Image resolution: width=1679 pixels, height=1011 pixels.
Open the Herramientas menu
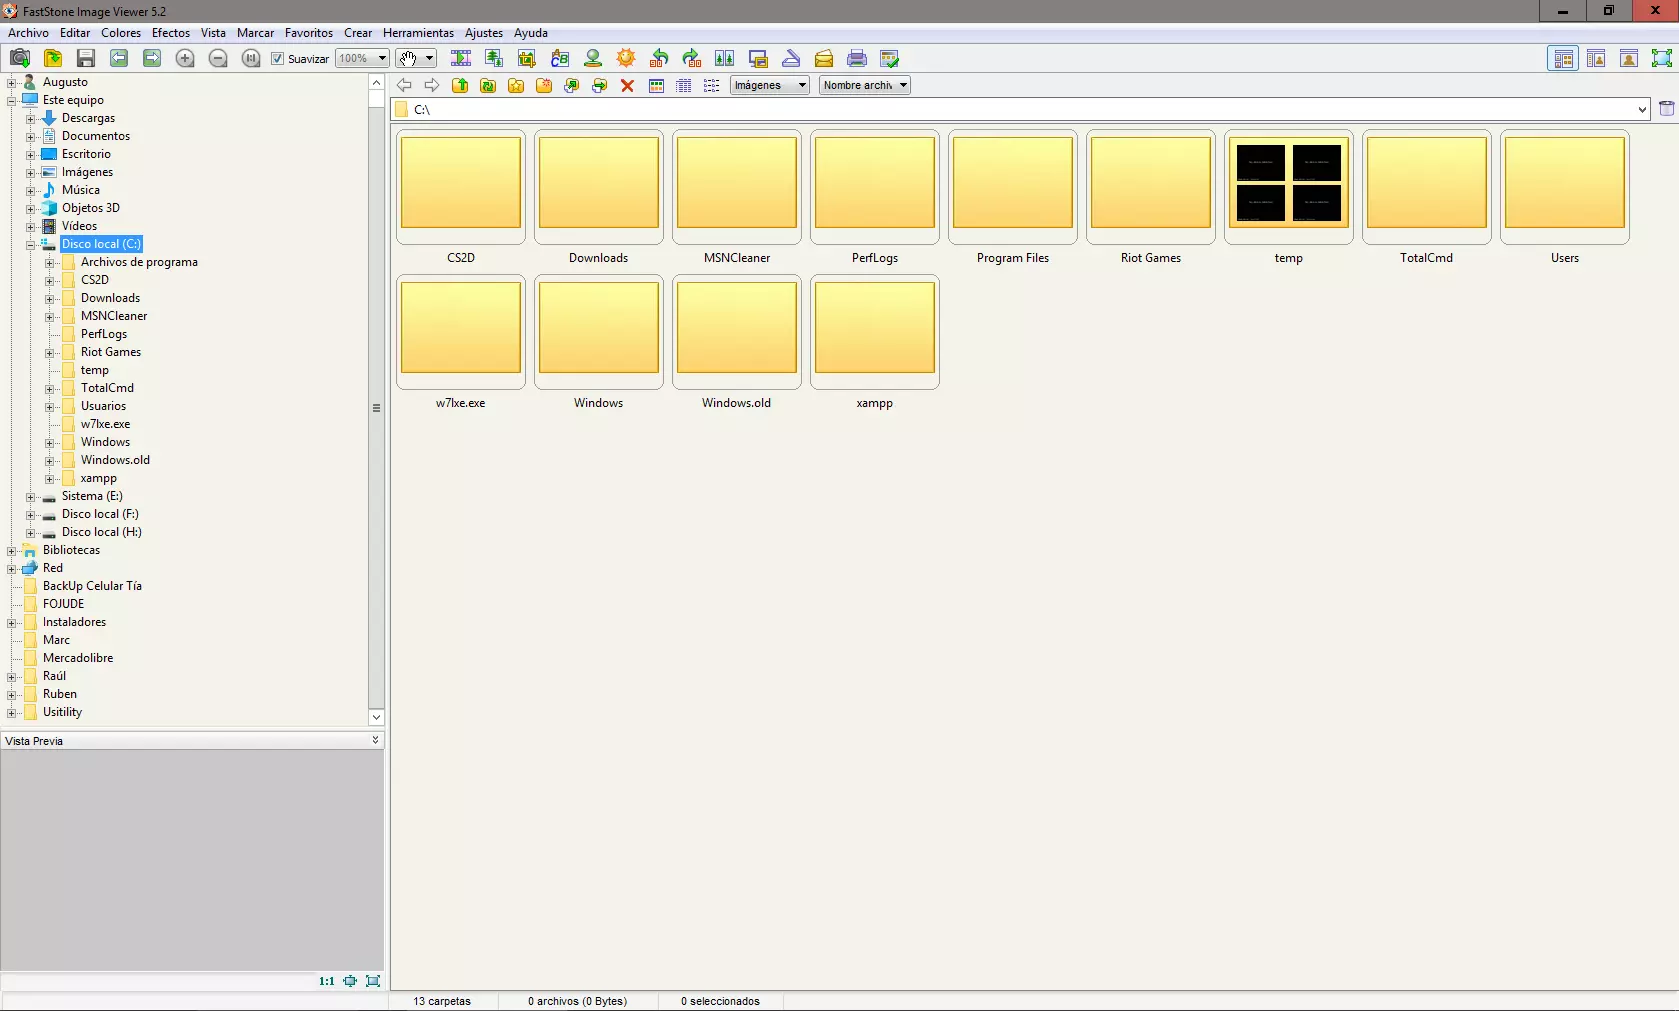click(x=418, y=33)
